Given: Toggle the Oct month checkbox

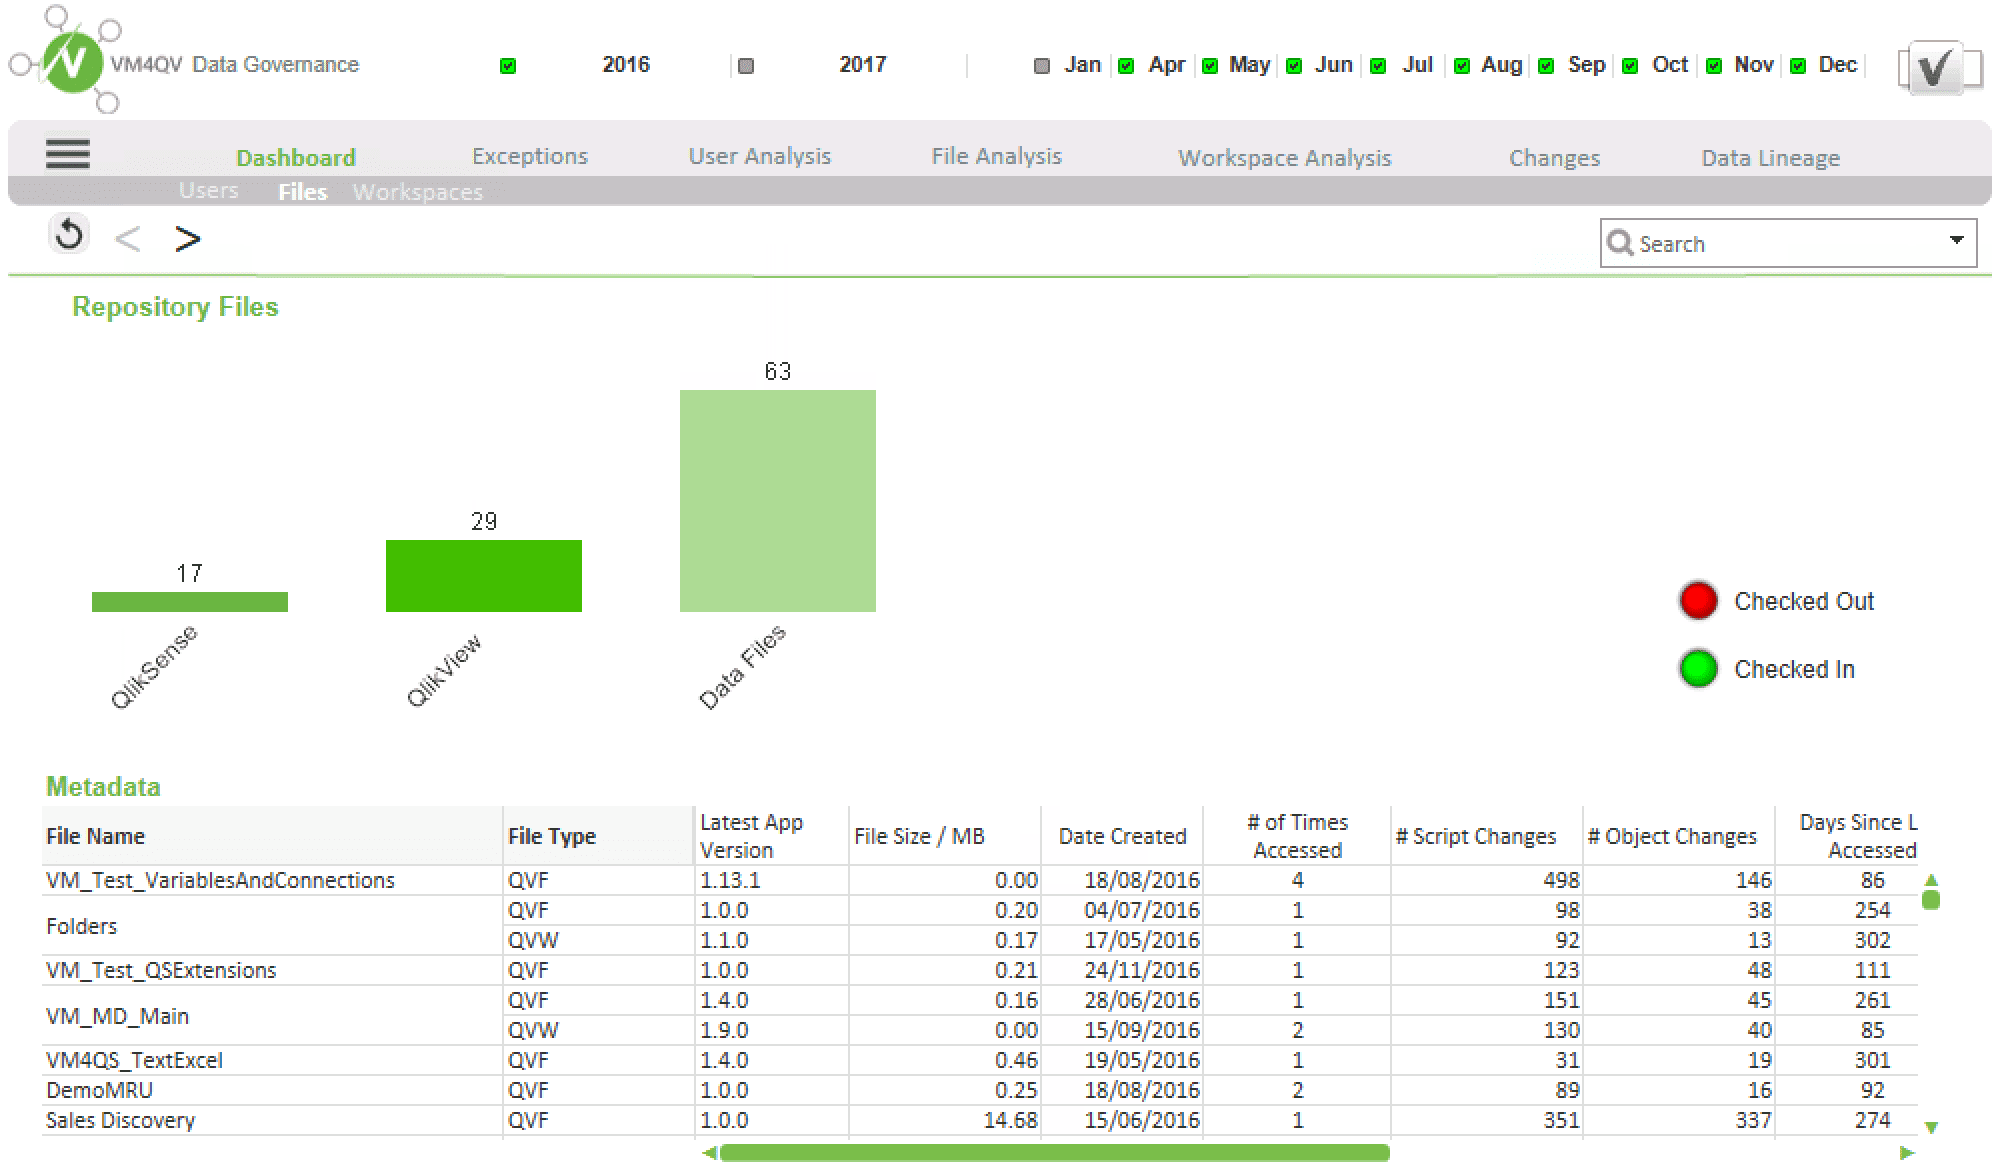Looking at the screenshot, I should [1630, 66].
